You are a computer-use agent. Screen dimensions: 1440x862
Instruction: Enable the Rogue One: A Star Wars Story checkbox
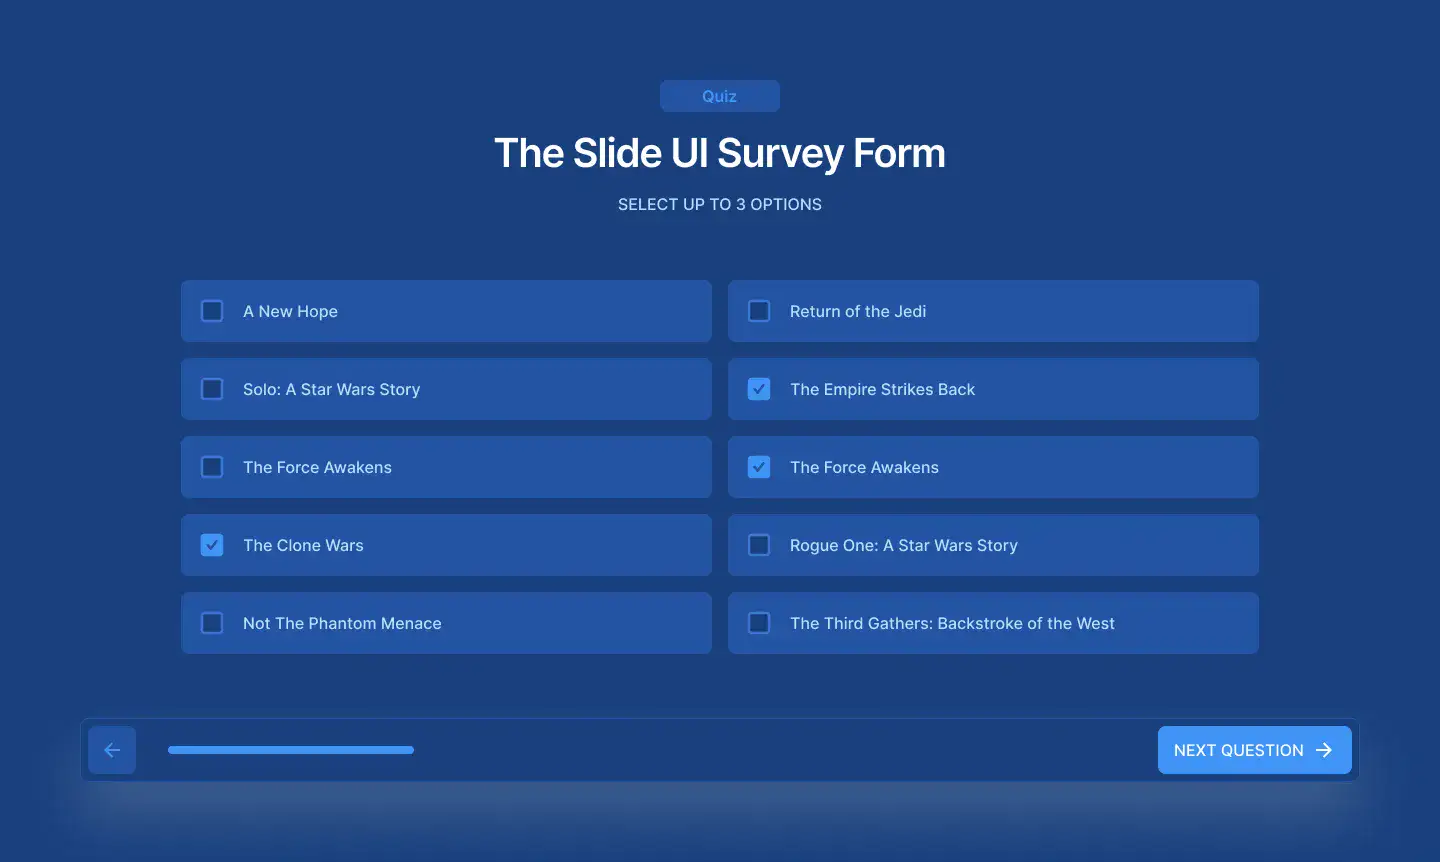point(759,545)
